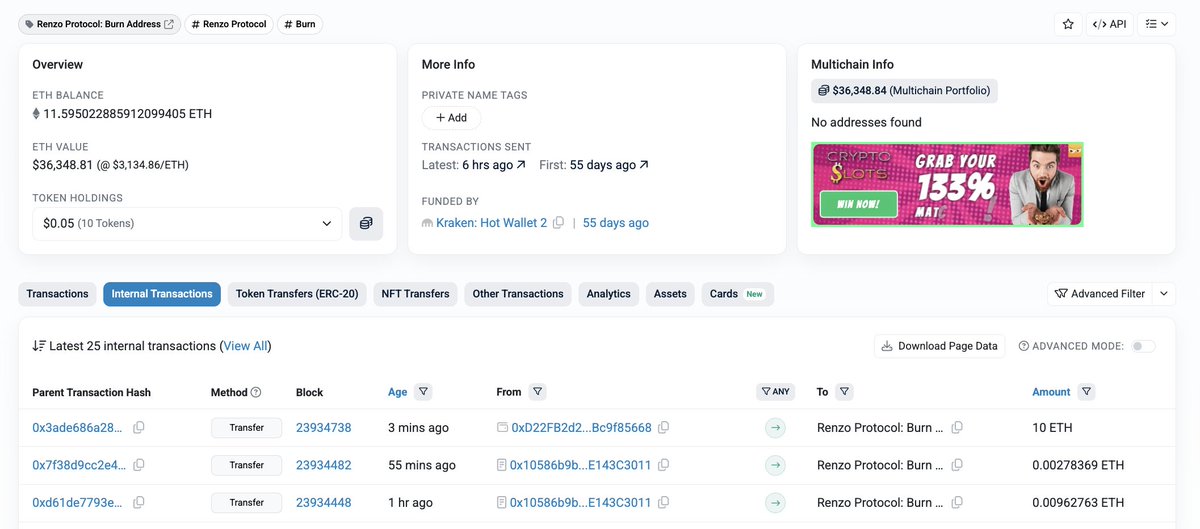The width and height of the screenshot is (1200, 529).
Task: Open Kraken: Hot Wallet 2 link
Action: point(491,223)
